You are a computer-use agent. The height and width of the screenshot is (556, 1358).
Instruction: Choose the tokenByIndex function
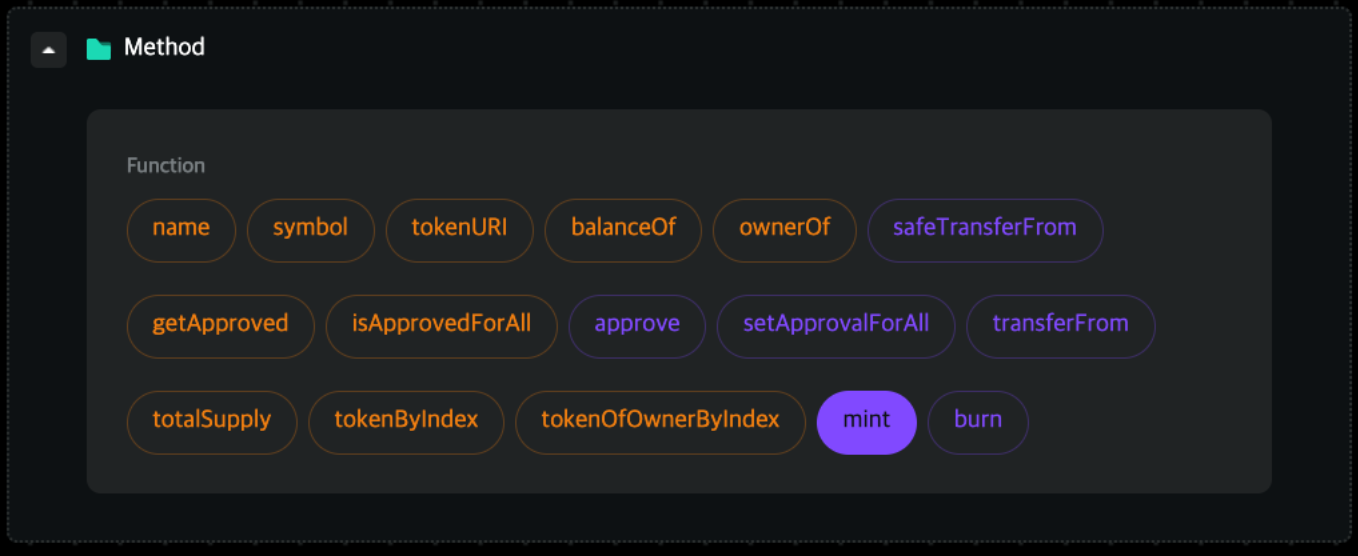pyautogui.click(x=406, y=420)
